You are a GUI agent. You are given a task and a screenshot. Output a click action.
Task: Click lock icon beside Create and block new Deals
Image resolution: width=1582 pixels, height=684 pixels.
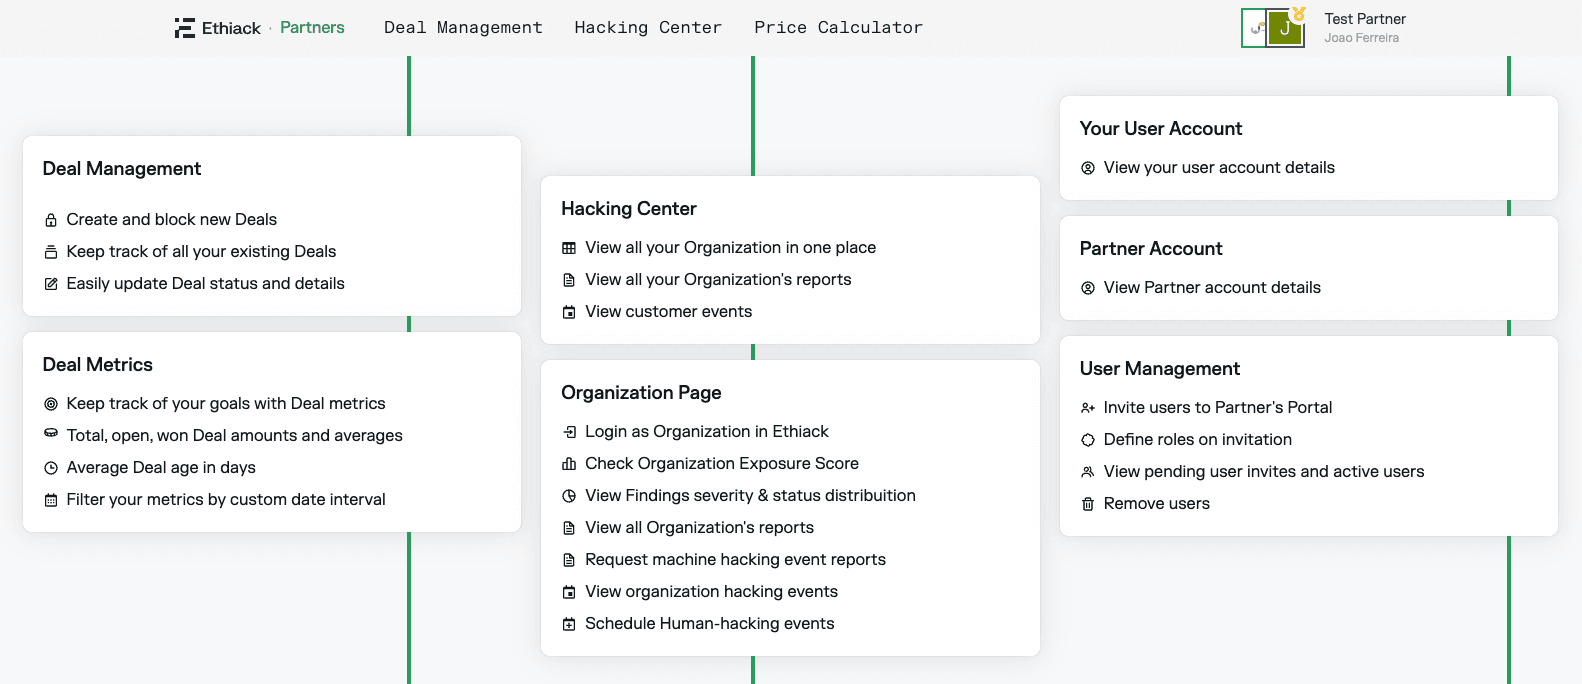(51, 220)
